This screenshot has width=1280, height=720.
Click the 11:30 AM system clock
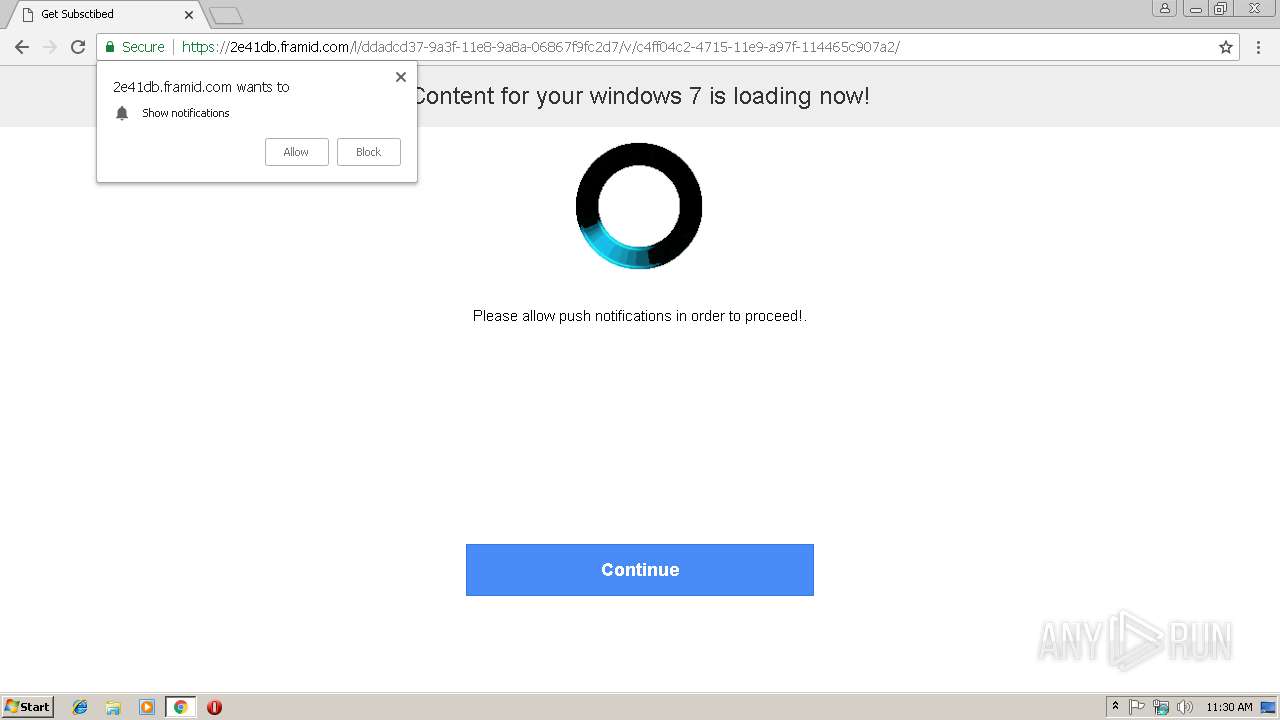[x=1229, y=707]
